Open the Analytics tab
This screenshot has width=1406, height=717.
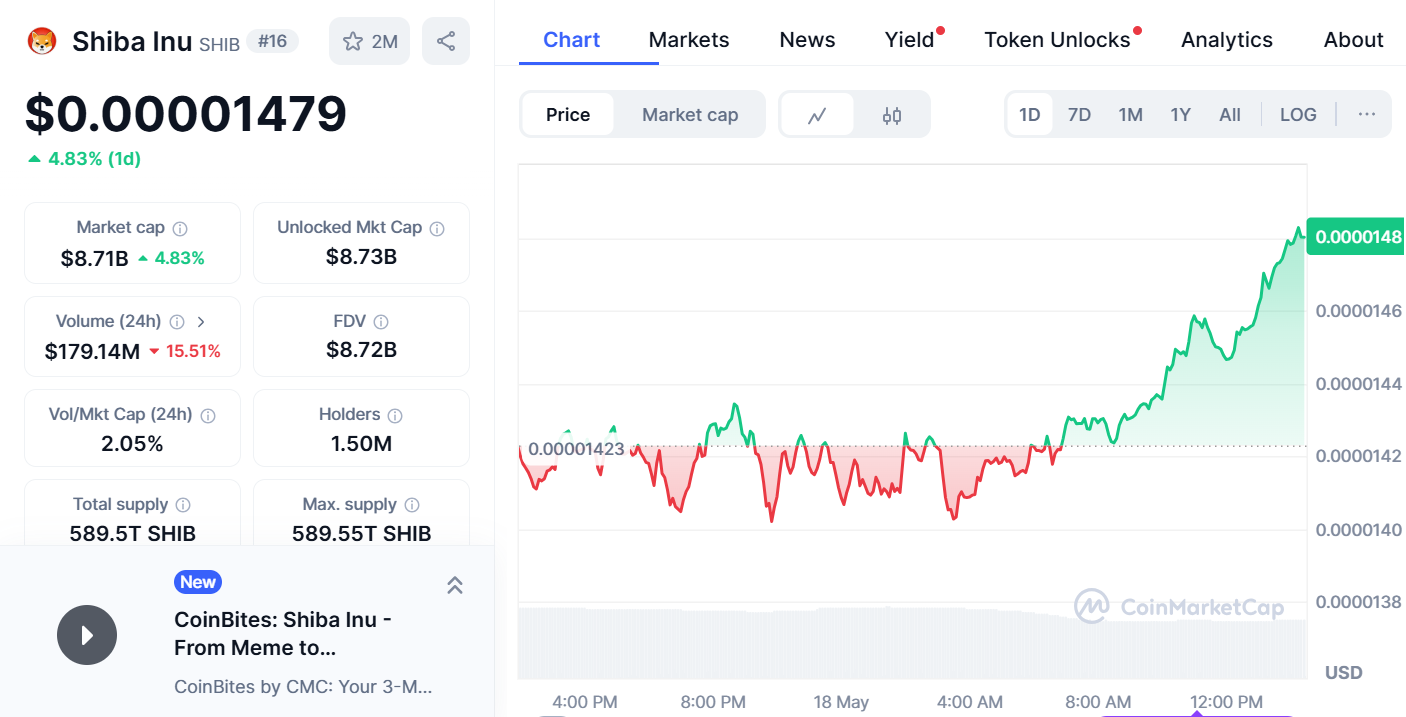click(1227, 40)
